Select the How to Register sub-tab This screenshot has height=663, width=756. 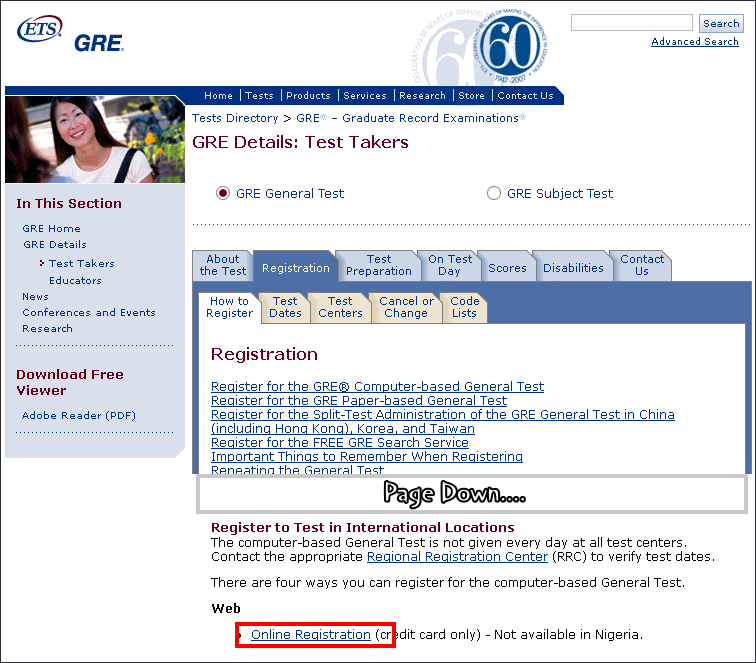229,307
